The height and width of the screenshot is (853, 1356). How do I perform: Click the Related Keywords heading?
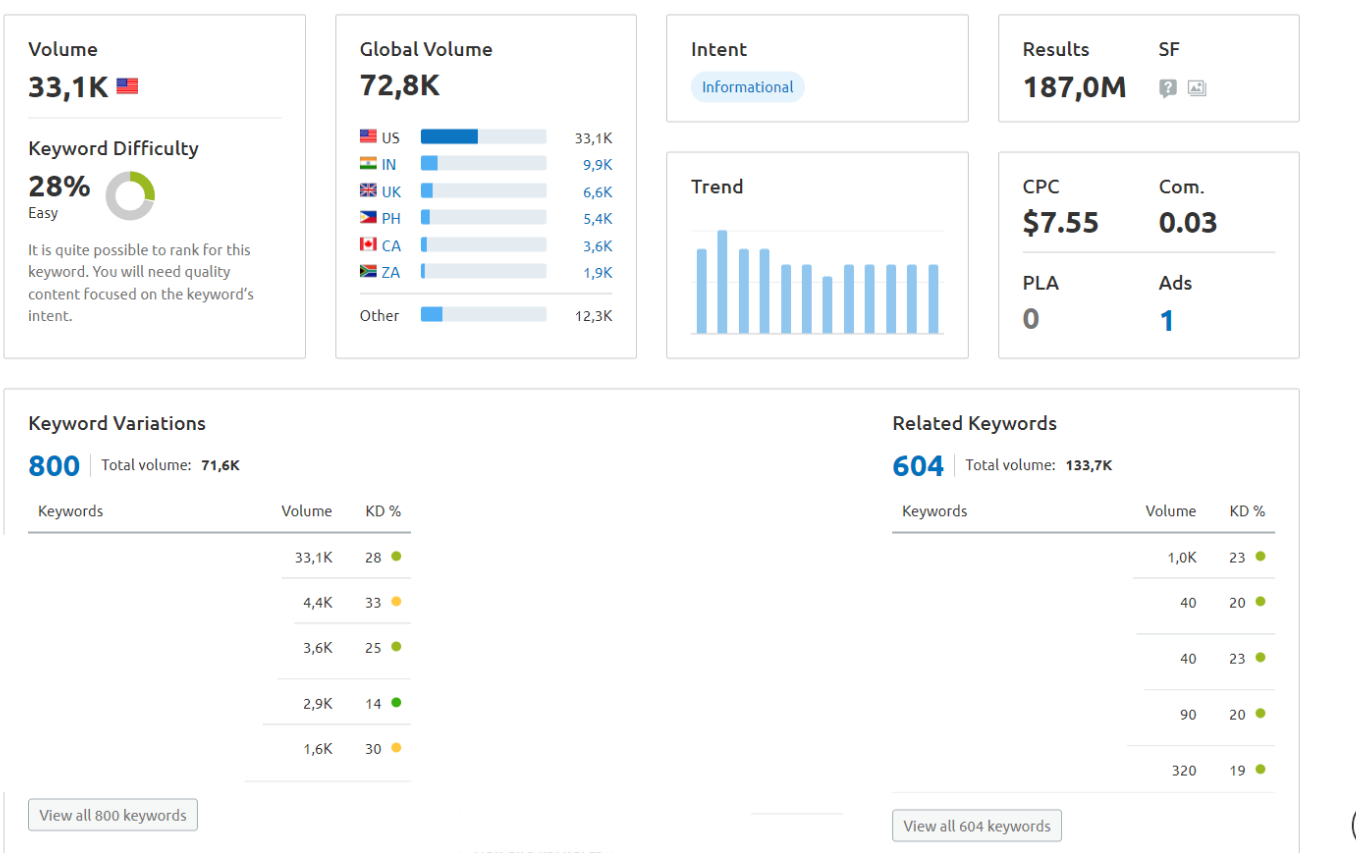(x=974, y=423)
